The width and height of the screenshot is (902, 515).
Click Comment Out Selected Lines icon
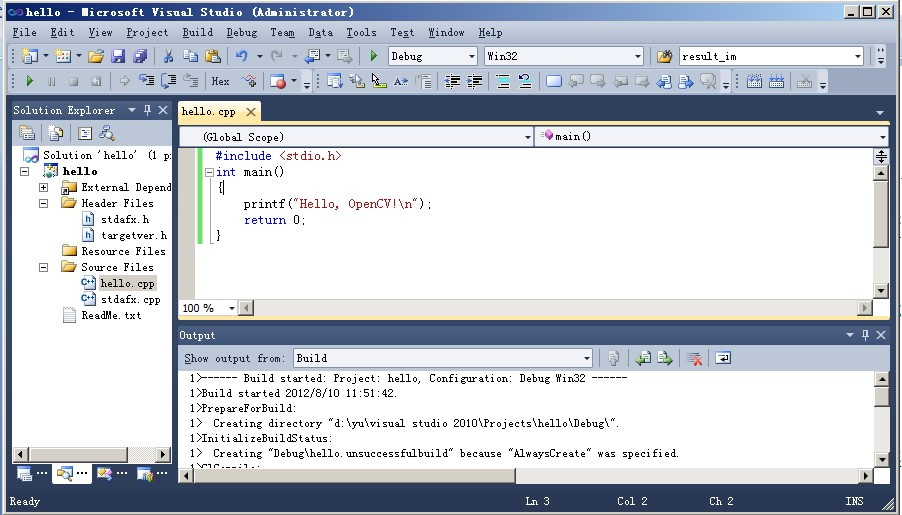(503, 81)
